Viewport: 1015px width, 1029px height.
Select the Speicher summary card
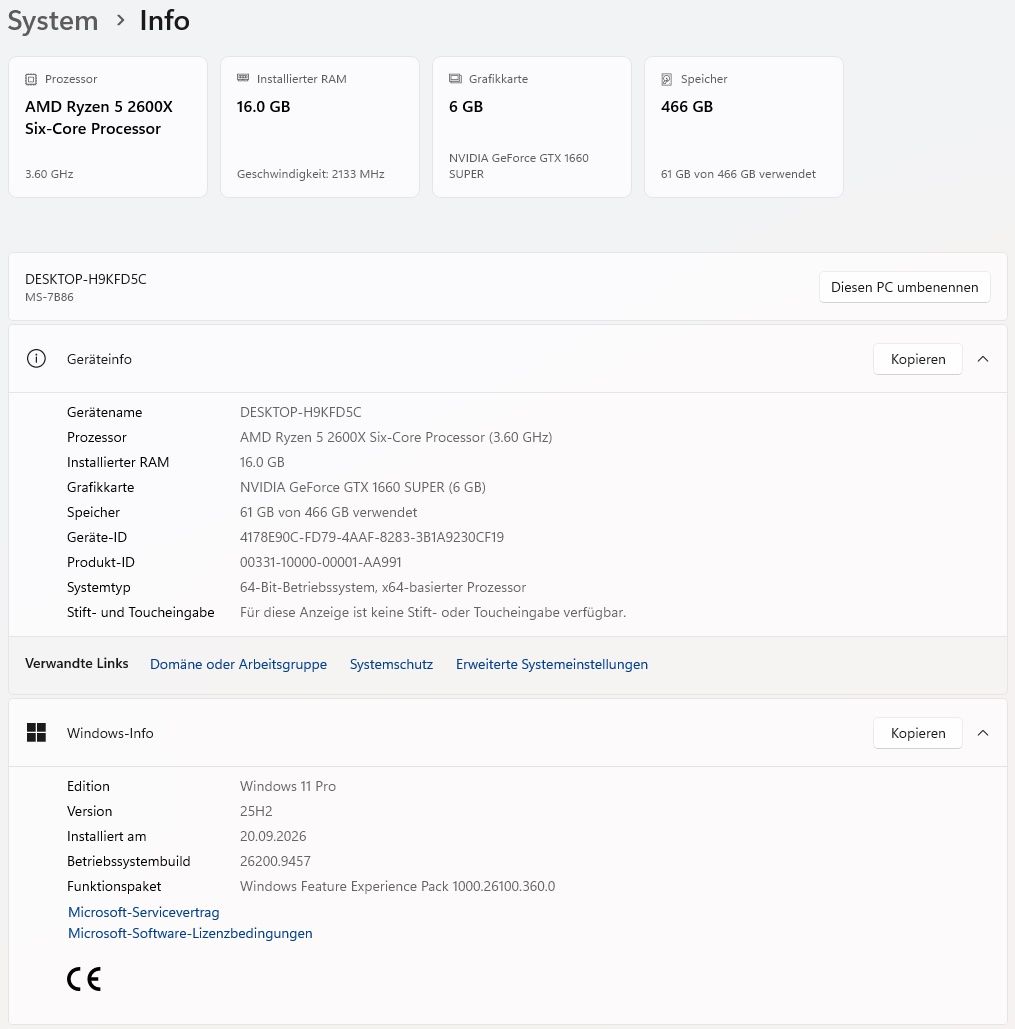point(743,127)
